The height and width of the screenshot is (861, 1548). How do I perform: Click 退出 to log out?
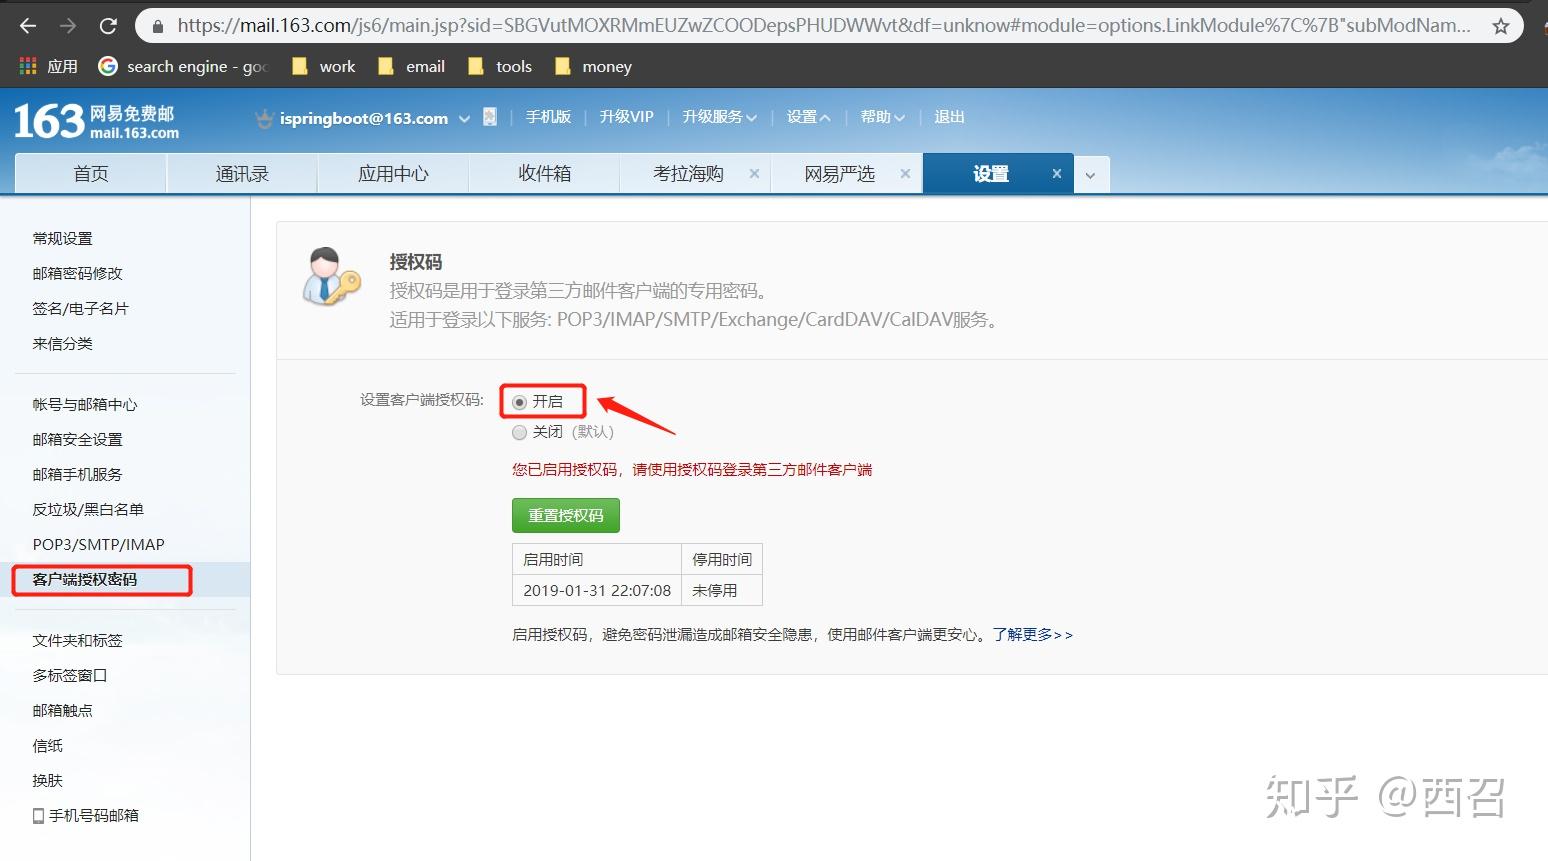pos(949,117)
